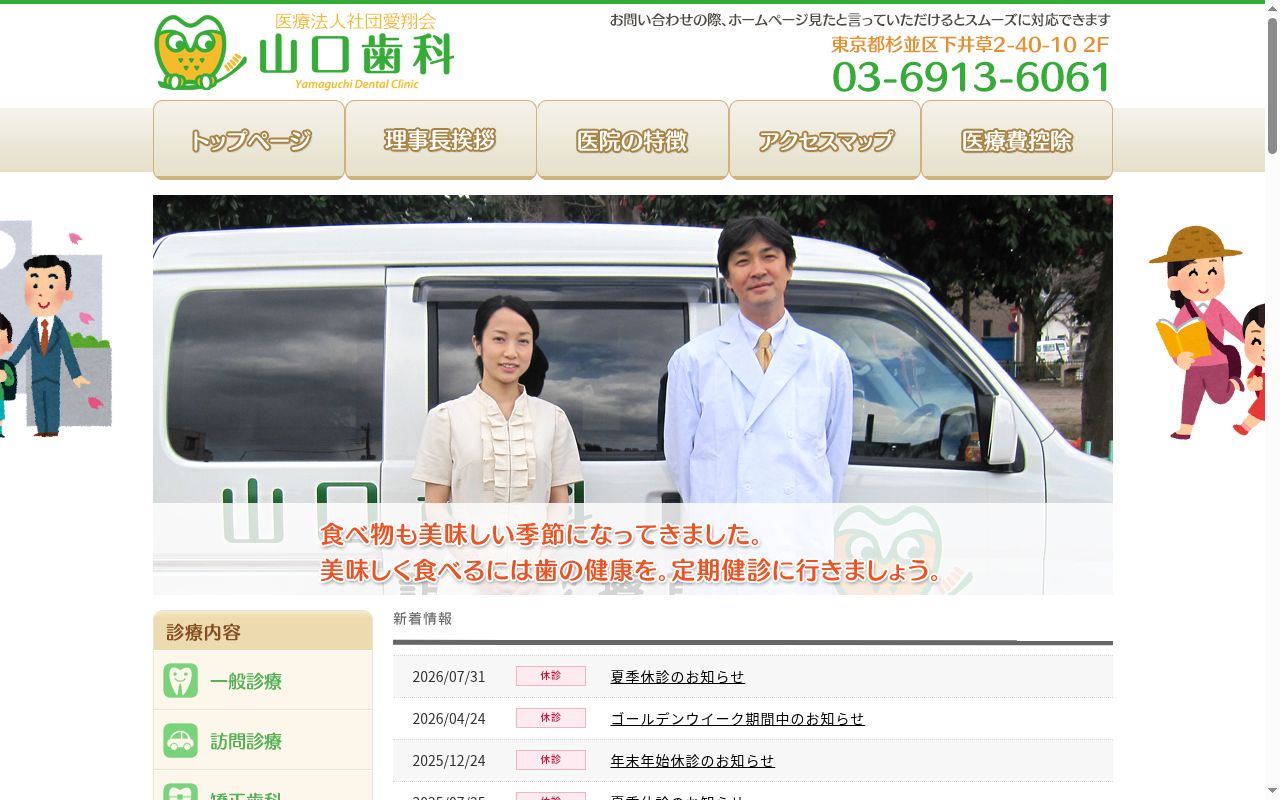Click the 新着情報 section heading
Image resolution: width=1280 pixels, height=800 pixels.
coord(423,619)
